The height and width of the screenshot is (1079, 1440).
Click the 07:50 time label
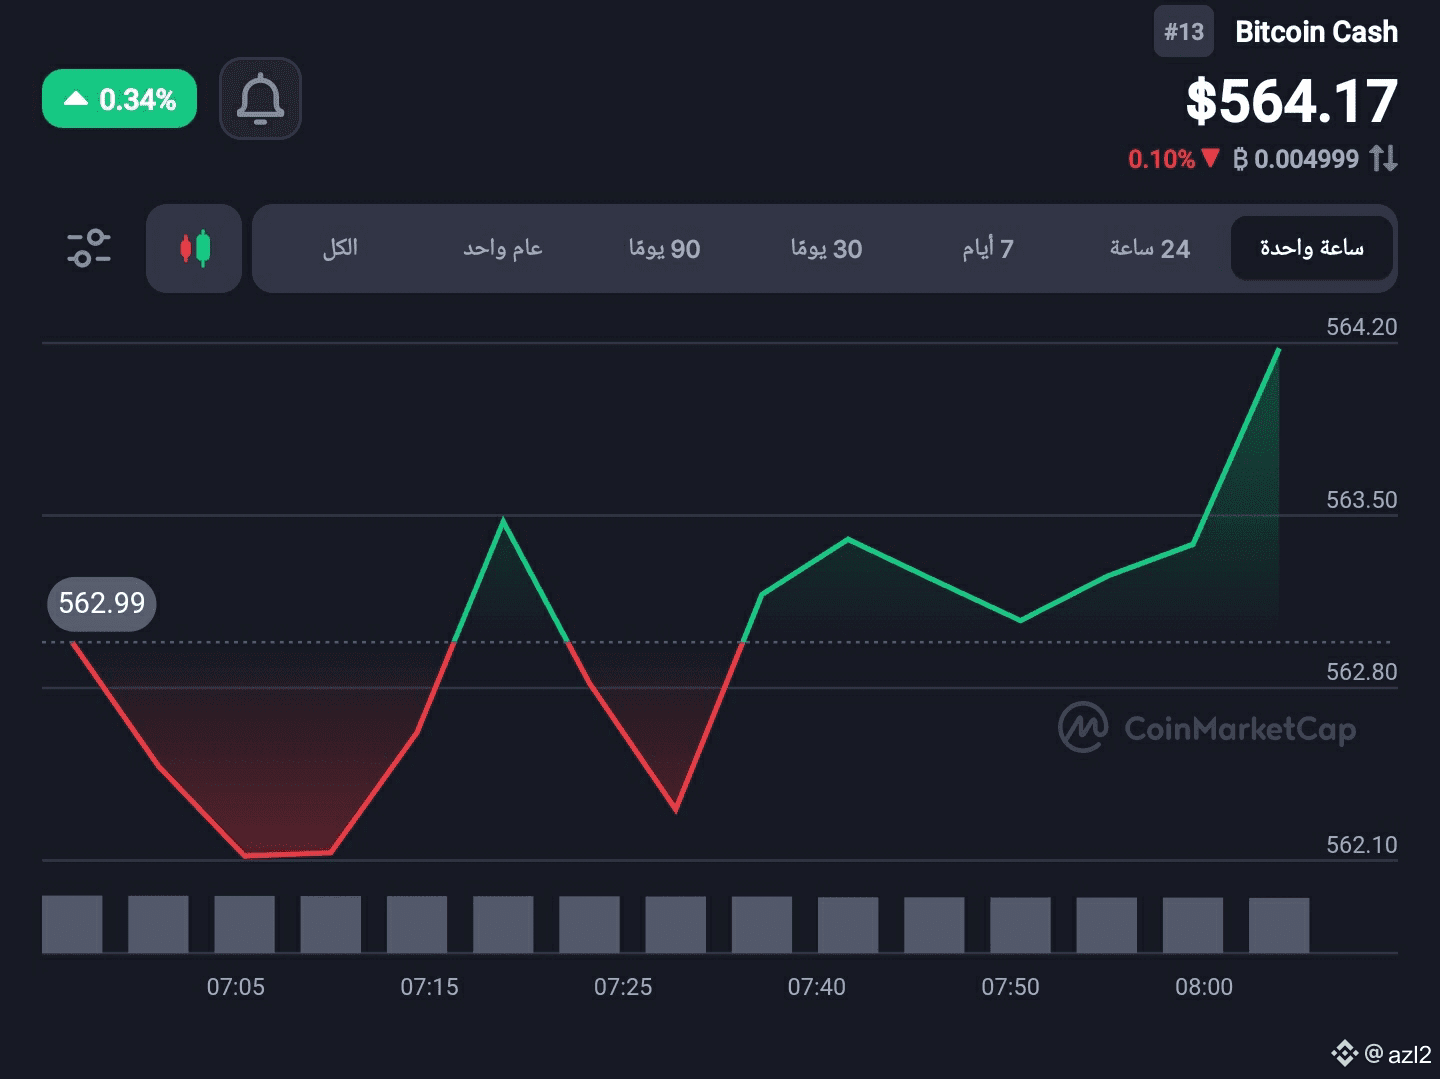(1010, 987)
